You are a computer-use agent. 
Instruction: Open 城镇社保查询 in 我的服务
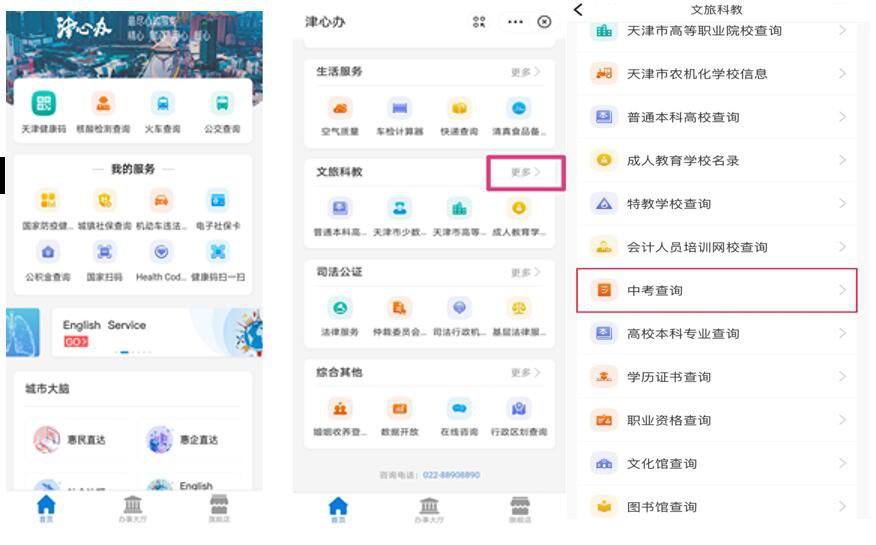tap(104, 200)
